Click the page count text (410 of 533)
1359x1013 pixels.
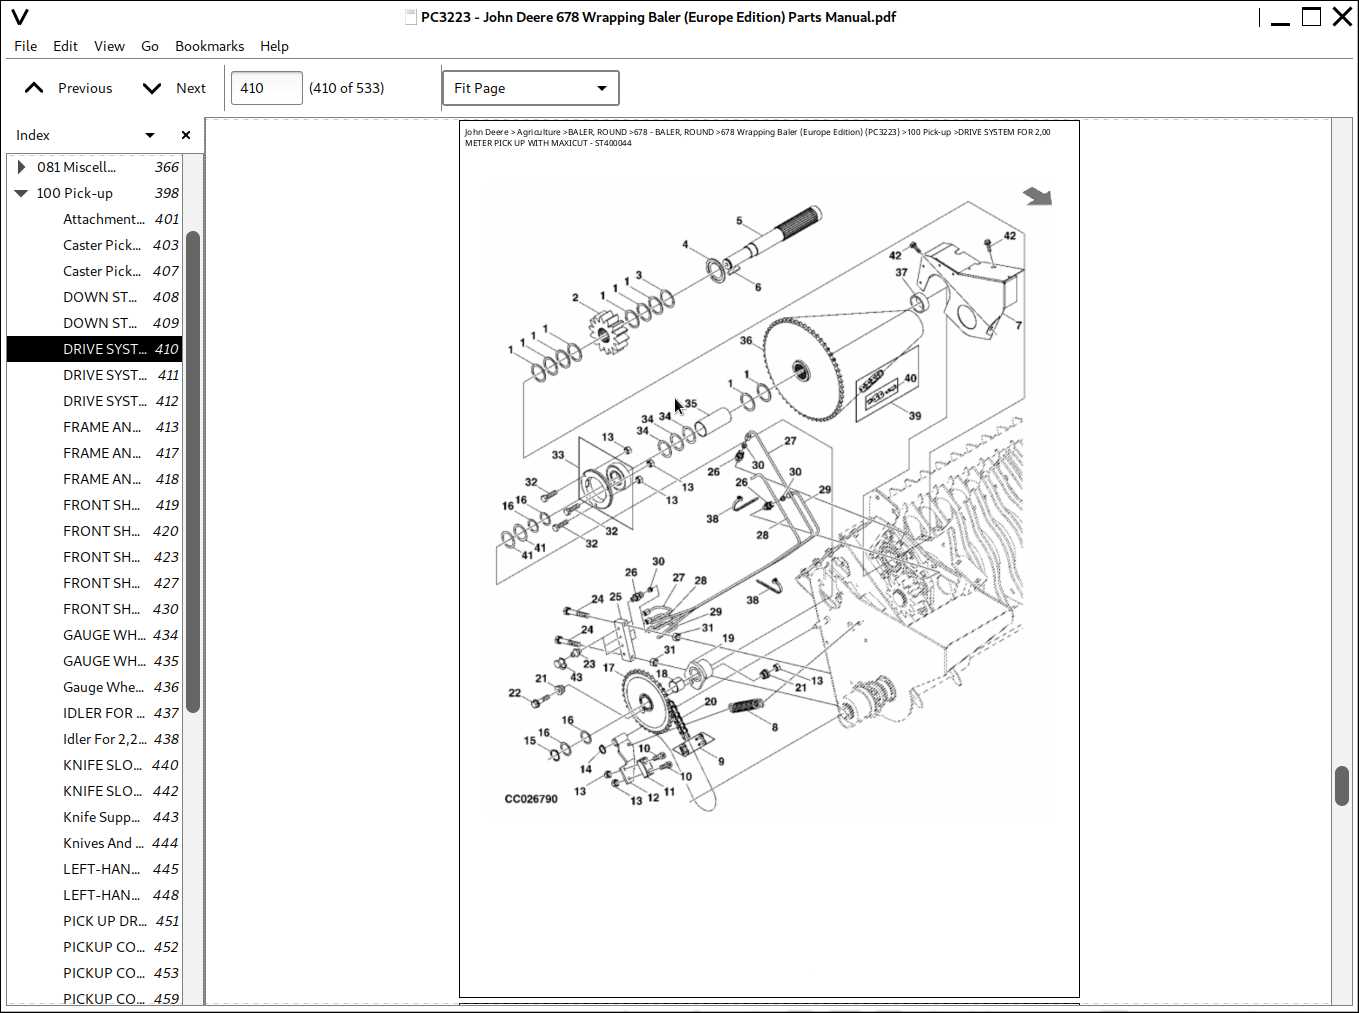tap(346, 88)
